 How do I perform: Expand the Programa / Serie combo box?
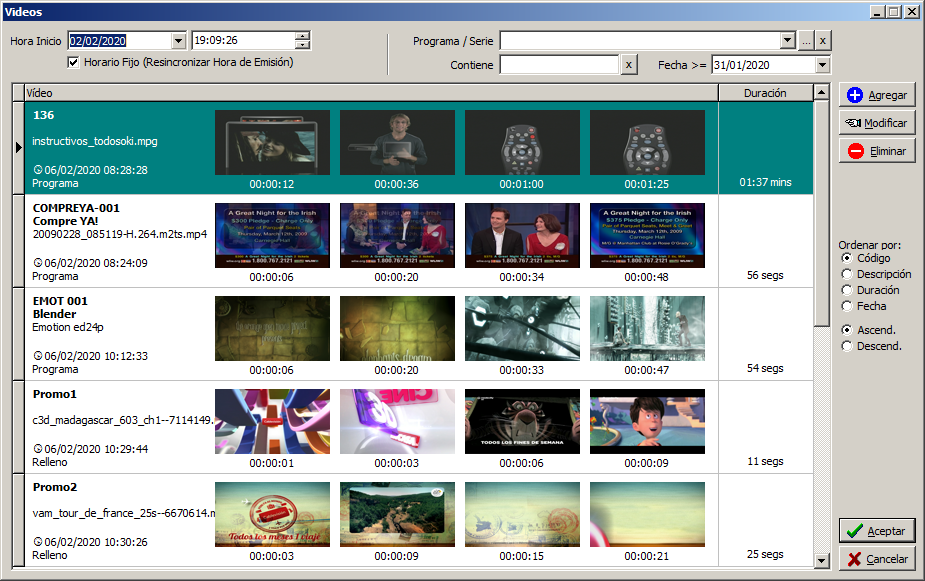click(788, 41)
